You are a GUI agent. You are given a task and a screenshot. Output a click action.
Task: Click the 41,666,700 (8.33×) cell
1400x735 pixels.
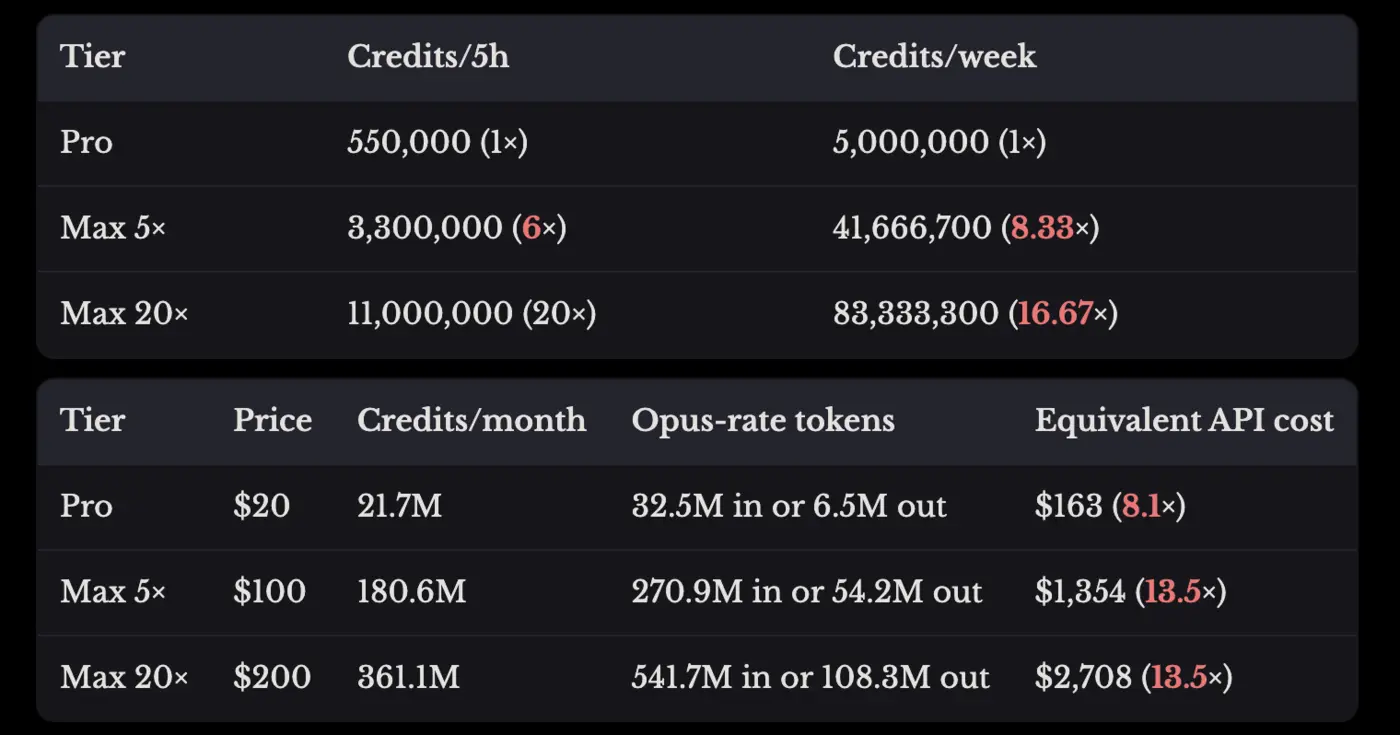pos(965,229)
